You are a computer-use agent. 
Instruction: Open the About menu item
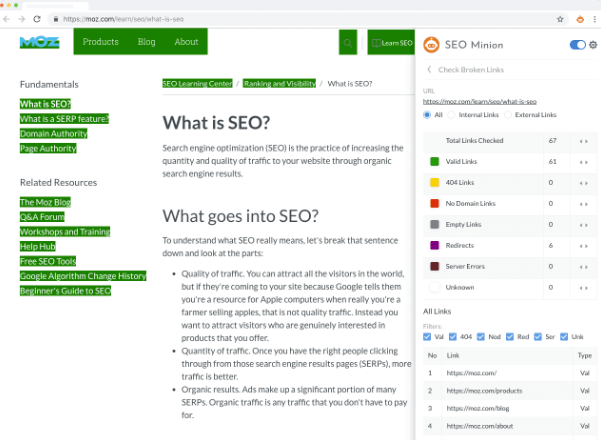click(x=186, y=42)
